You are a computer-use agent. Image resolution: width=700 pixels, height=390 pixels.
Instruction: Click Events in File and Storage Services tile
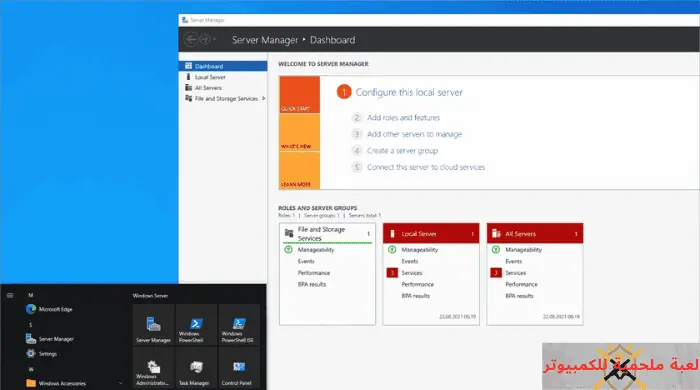[x=306, y=261]
